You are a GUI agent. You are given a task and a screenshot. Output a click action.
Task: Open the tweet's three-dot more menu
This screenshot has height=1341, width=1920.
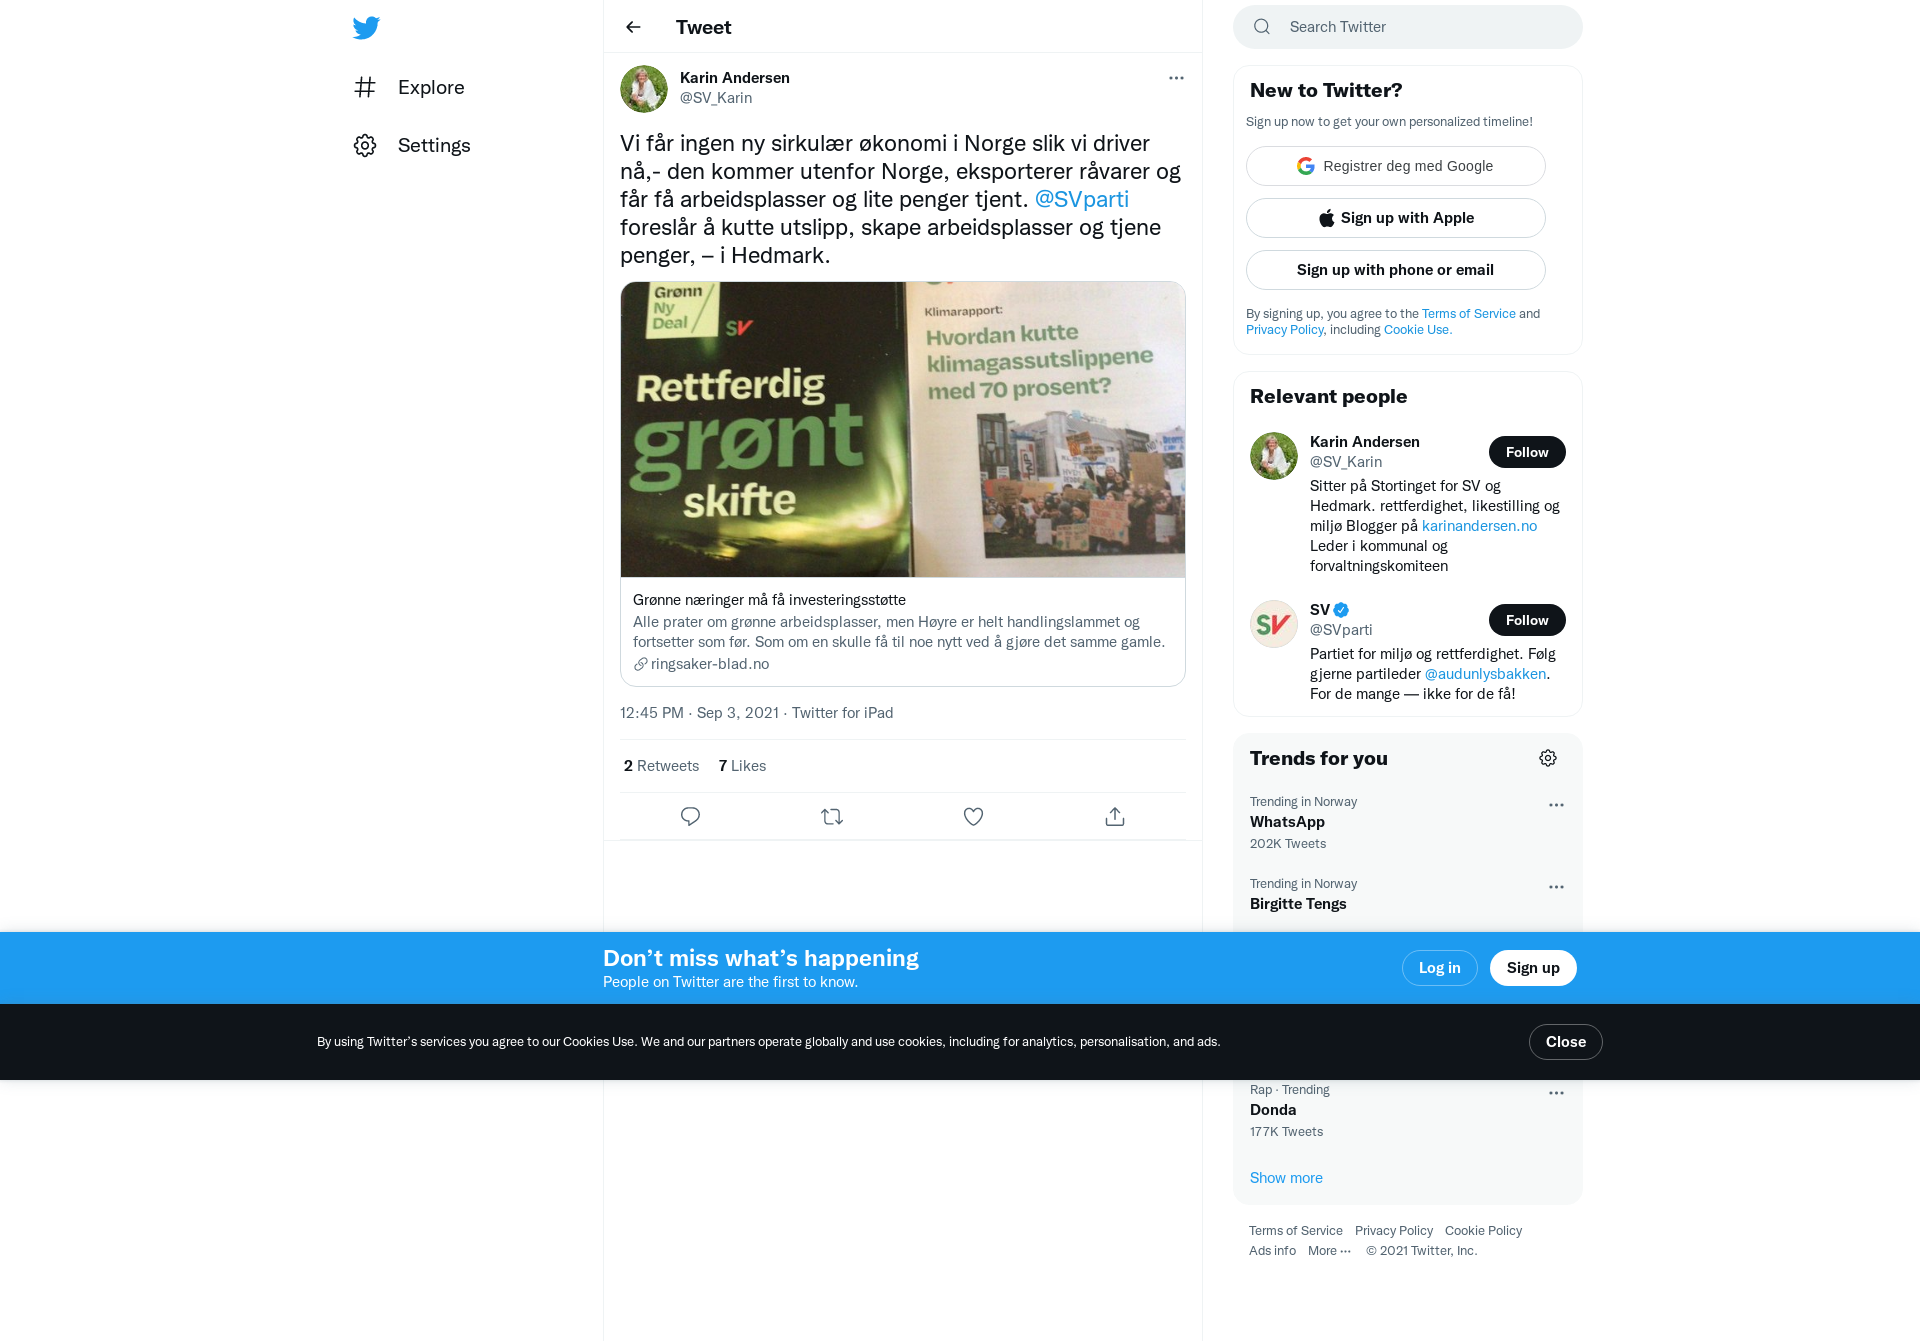point(1176,78)
